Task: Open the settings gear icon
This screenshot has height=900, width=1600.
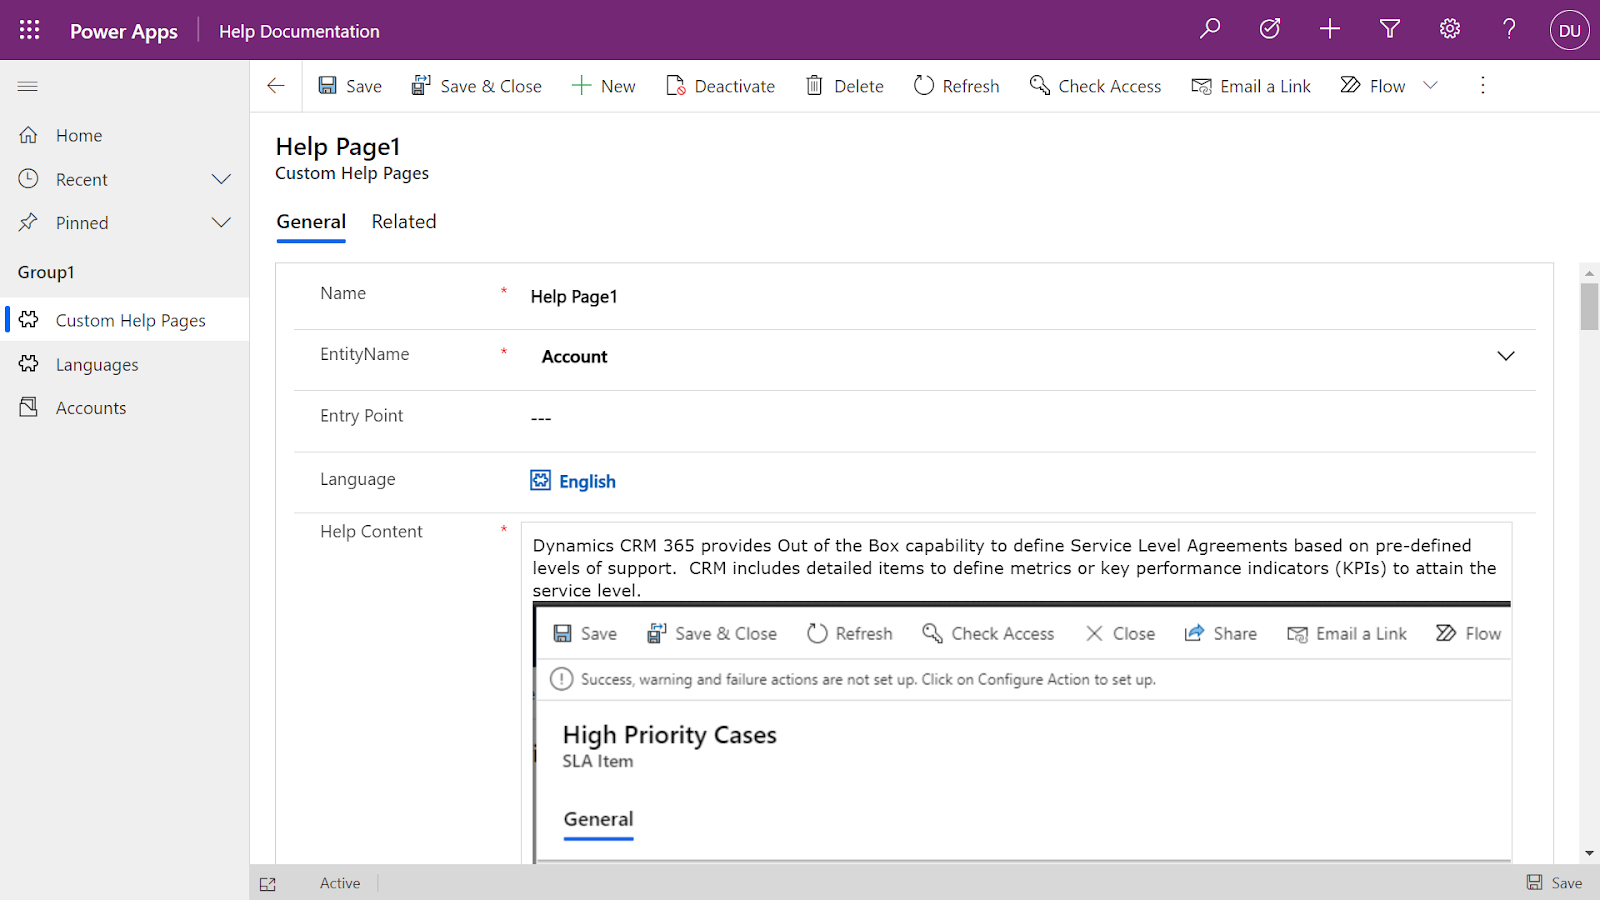Action: 1450,29
